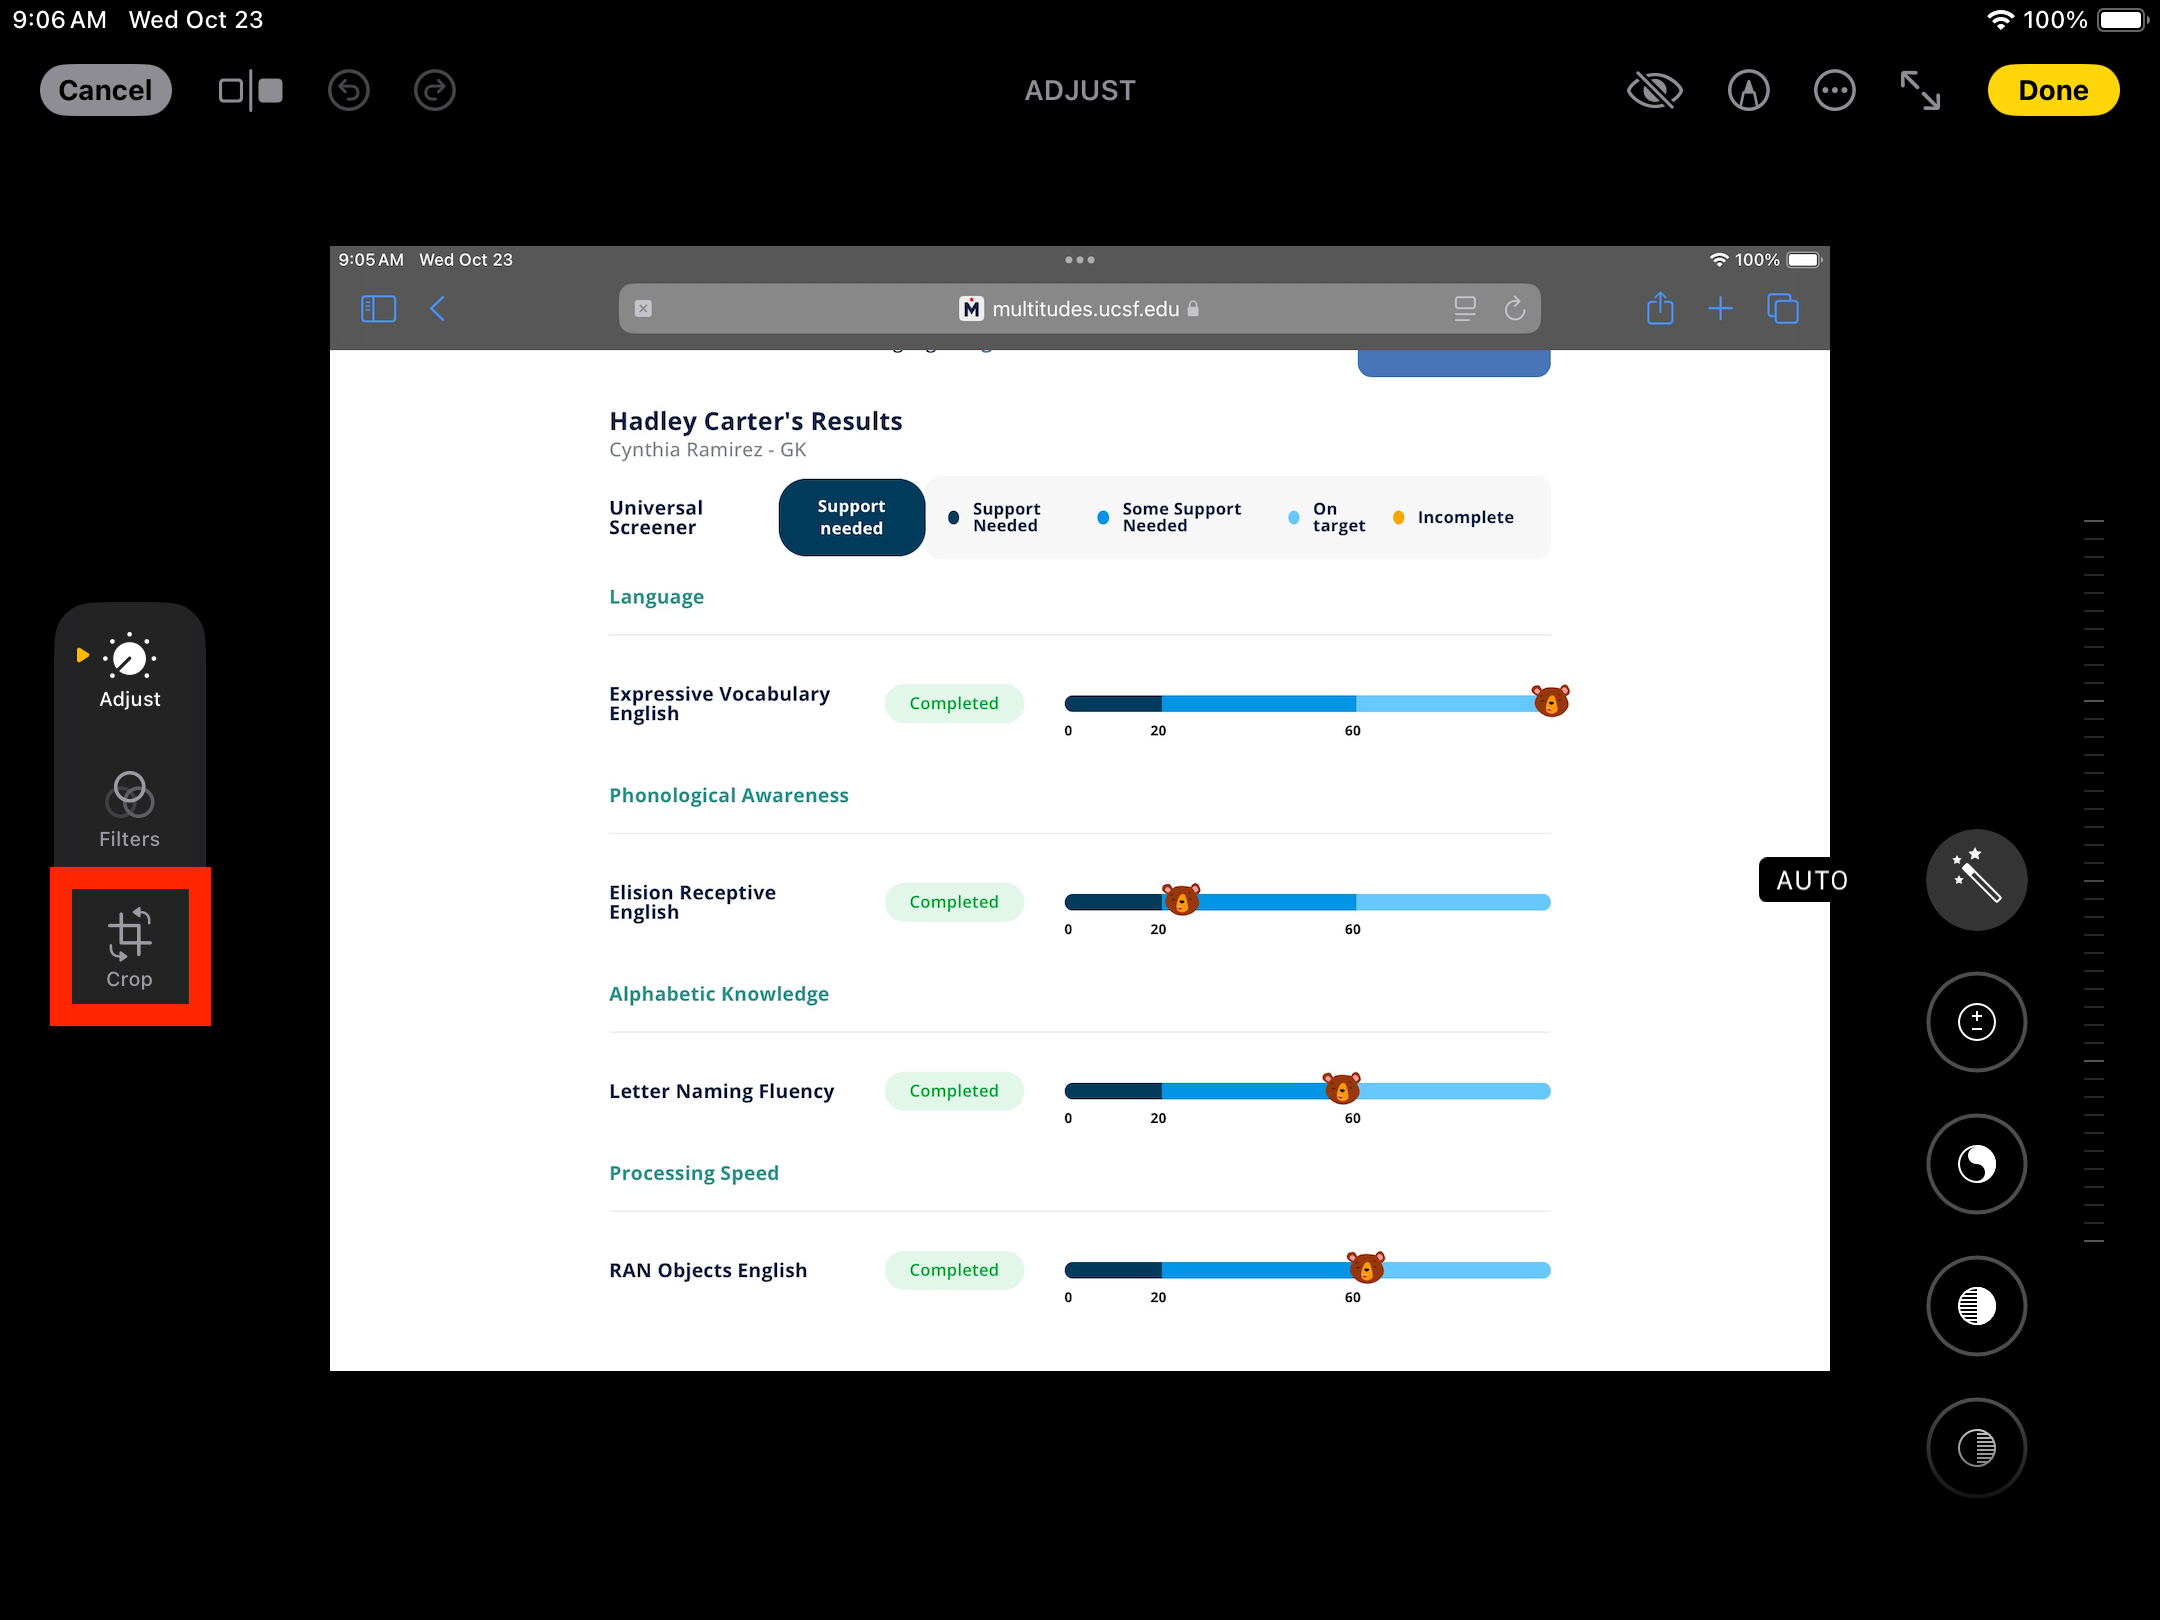
Task: Cancel the photo editing
Action: coord(106,90)
